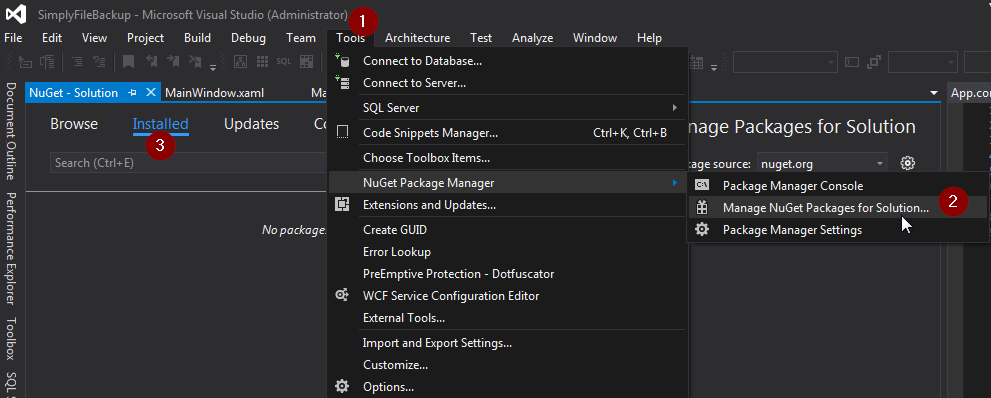
Task: Click the gear icon beside Options
Action: click(x=342, y=386)
